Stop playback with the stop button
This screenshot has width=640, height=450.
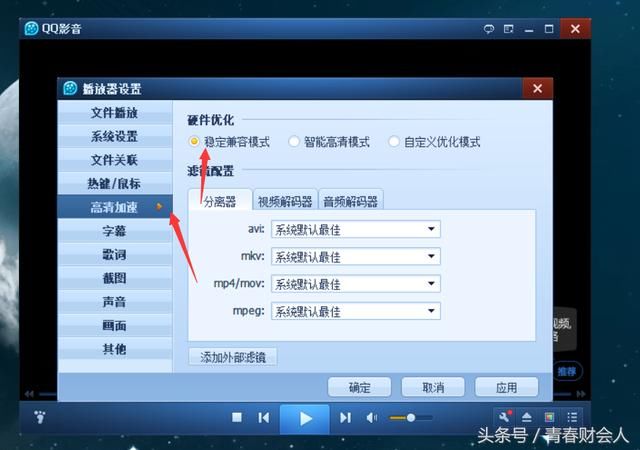pos(237,417)
